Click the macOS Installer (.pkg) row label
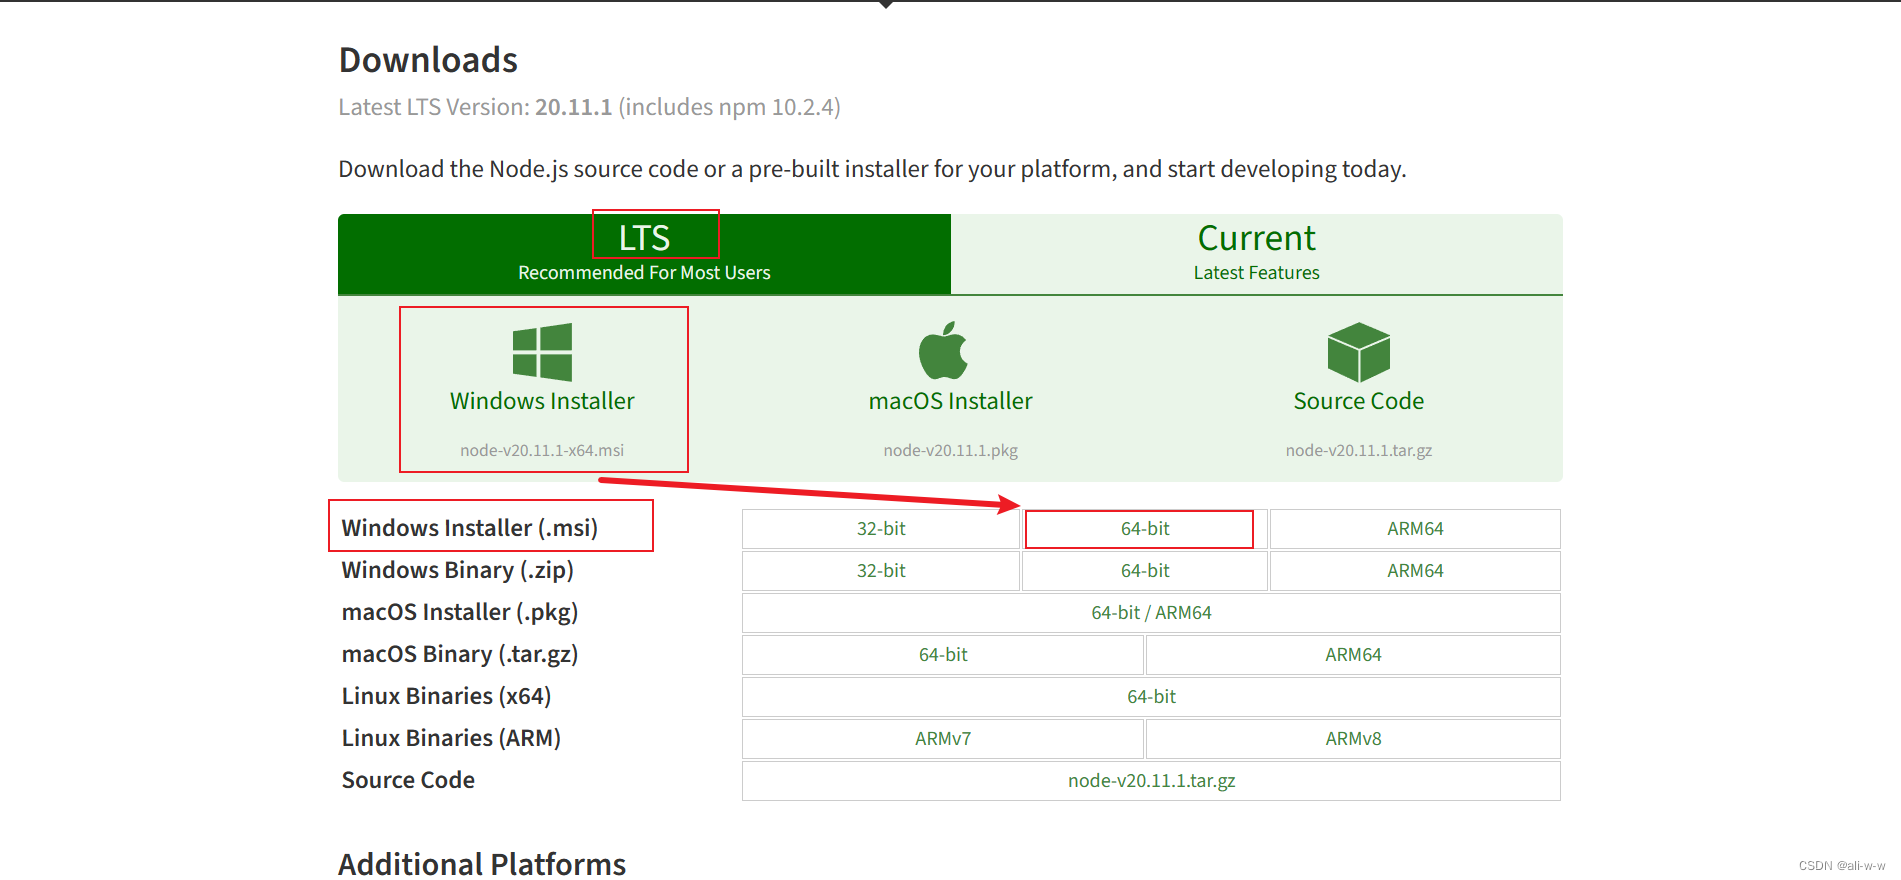Viewport: 1901px width, 880px height. tap(460, 612)
